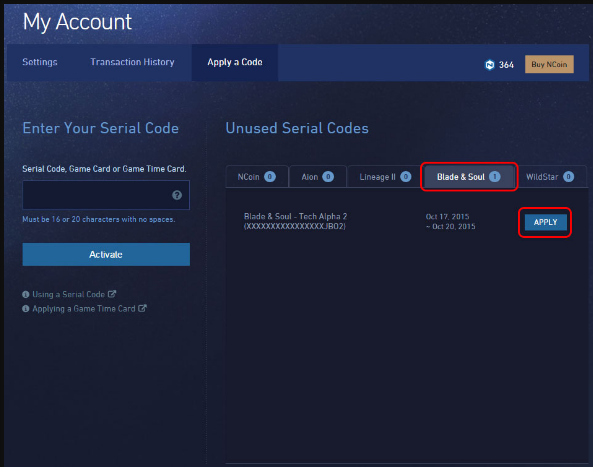The width and height of the screenshot is (593, 467).
Task: Open the Settings tab
Action: coord(40,62)
